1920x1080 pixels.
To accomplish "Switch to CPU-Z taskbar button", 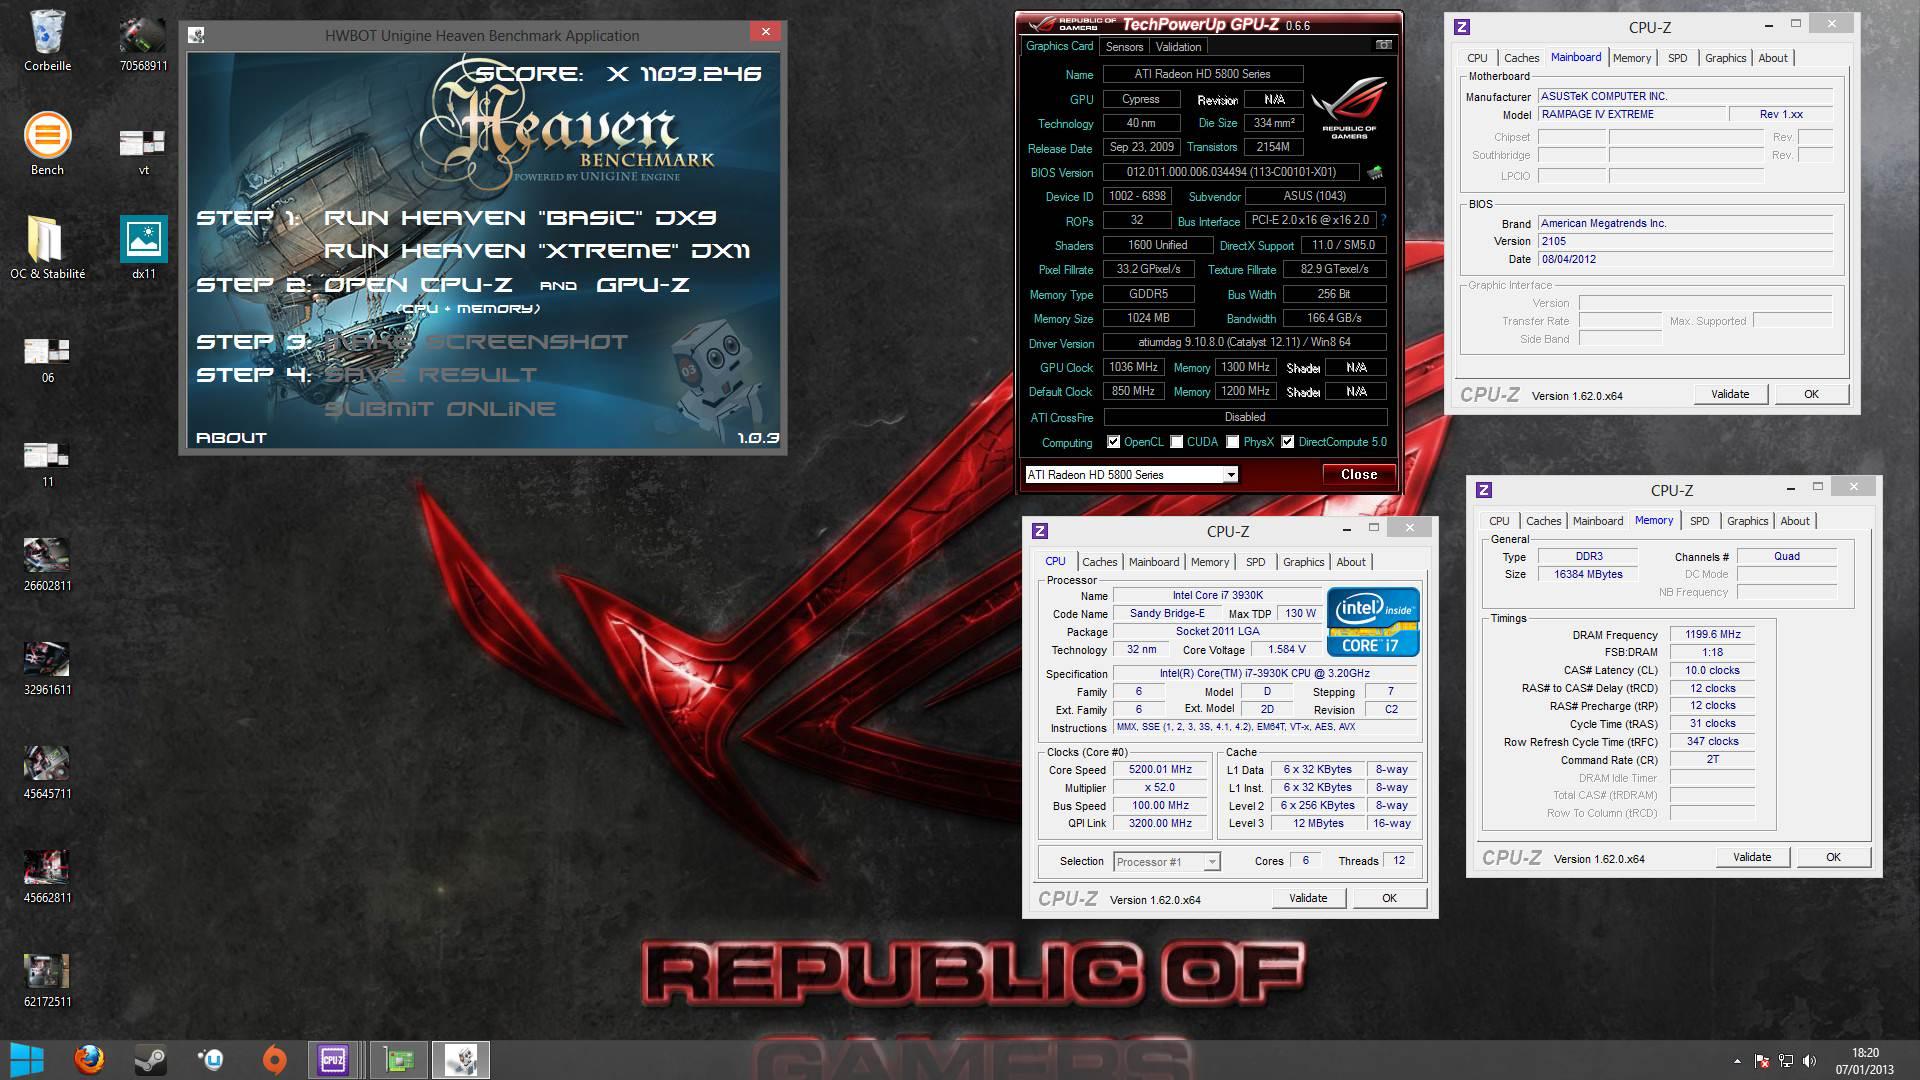I will pyautogui.click(x=333, y=1060).
